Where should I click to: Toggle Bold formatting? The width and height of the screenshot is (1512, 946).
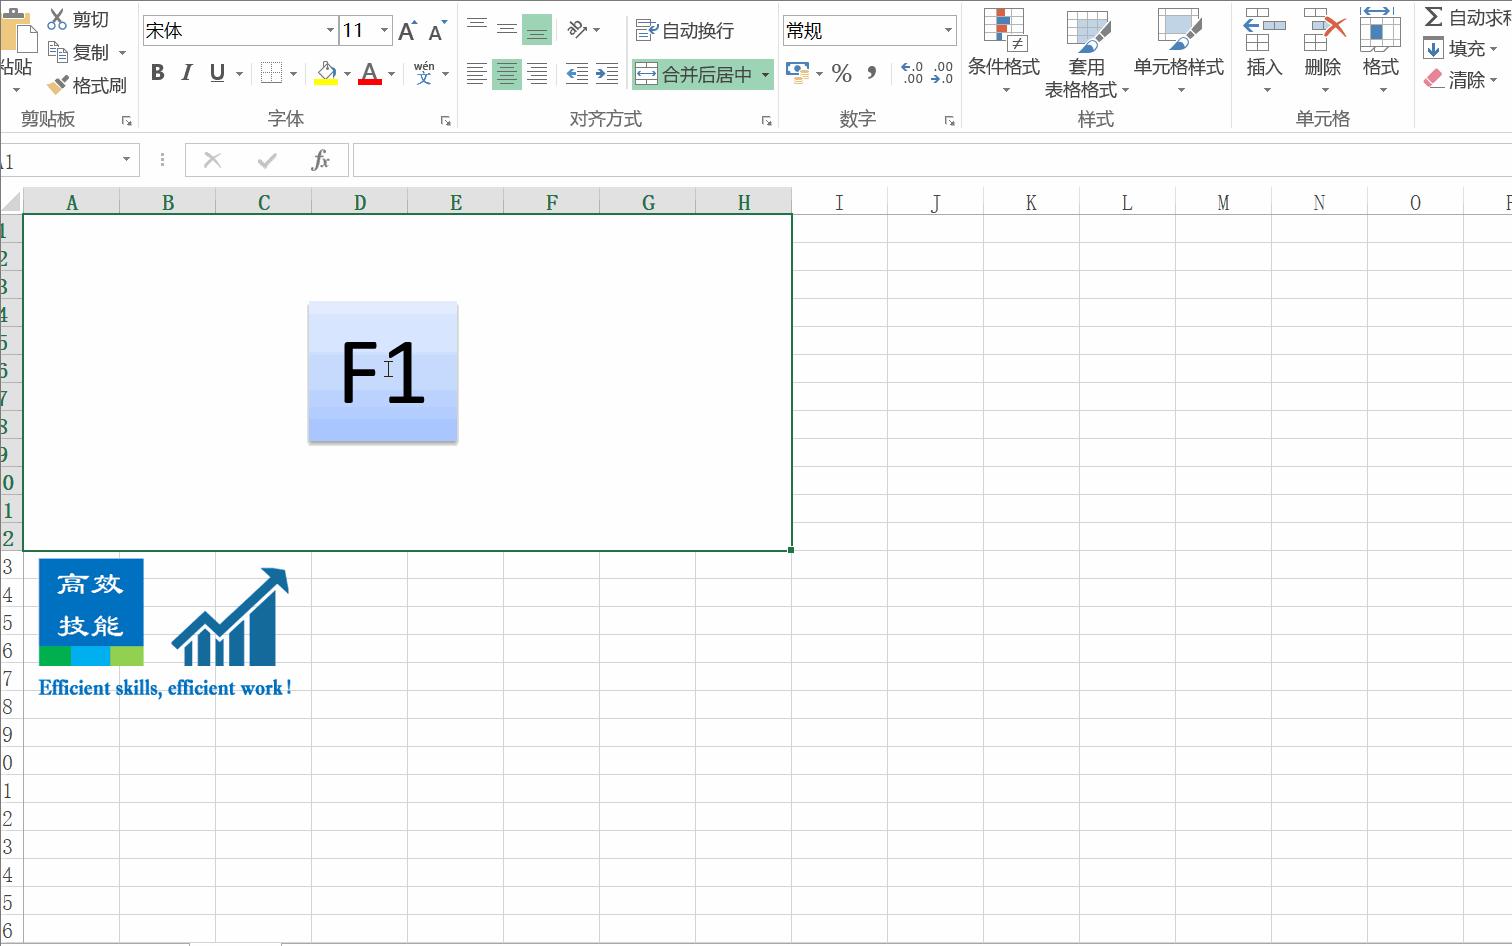[157, 73]
